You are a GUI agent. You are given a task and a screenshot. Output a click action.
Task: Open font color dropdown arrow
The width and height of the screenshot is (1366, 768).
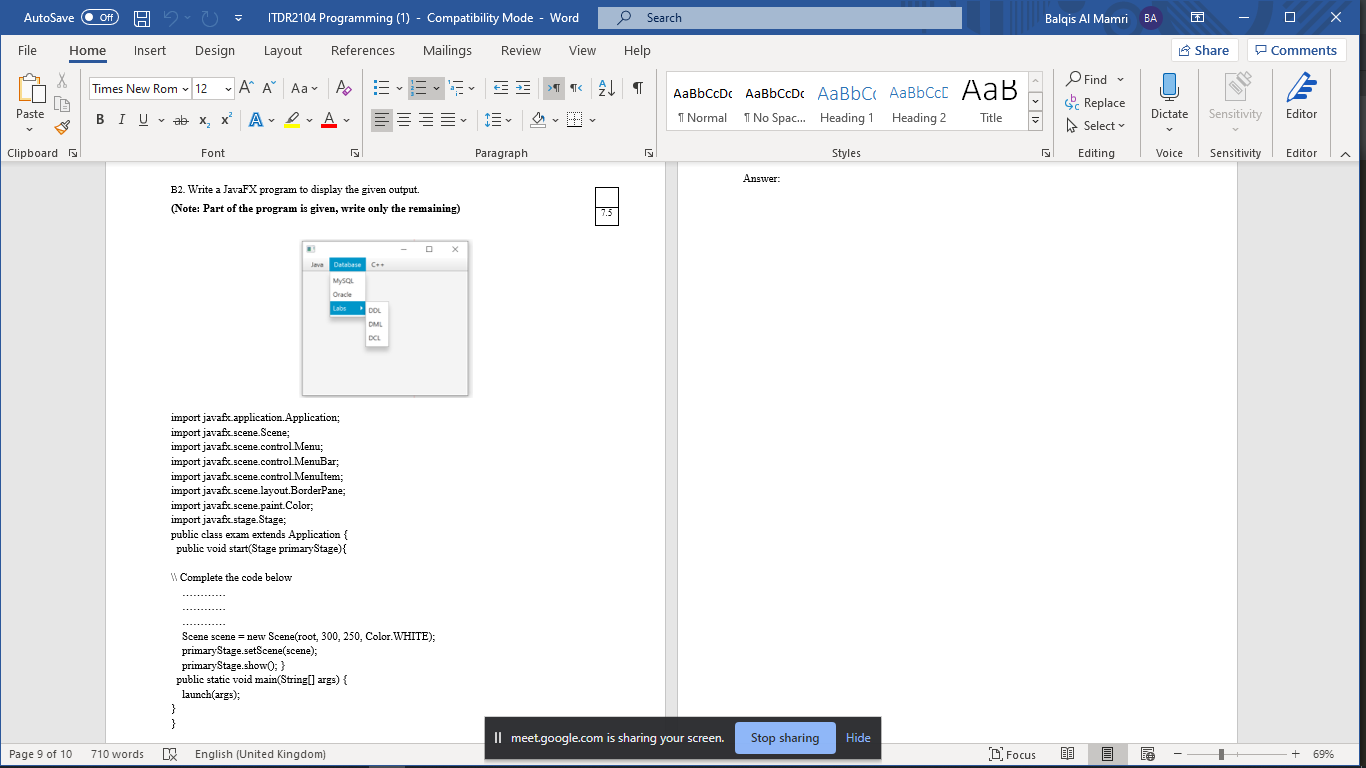tap(347, 120)
